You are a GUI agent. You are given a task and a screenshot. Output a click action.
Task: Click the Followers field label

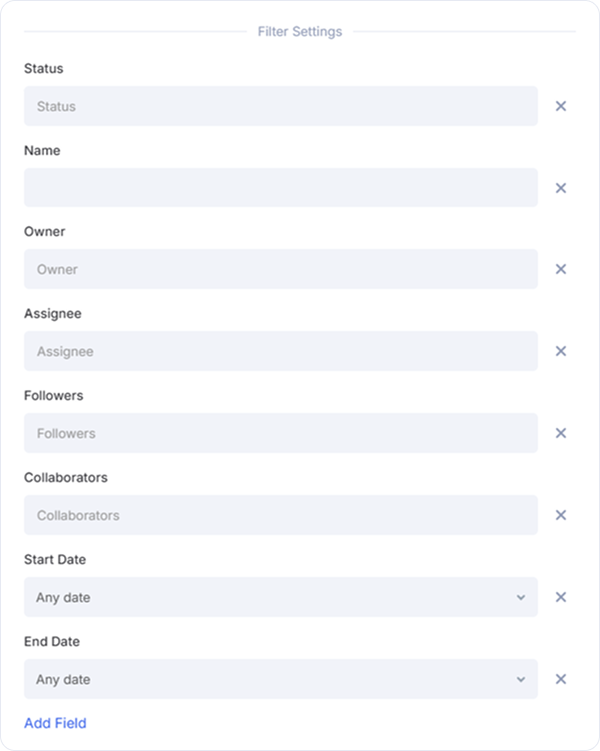click(x=54, y=396)
